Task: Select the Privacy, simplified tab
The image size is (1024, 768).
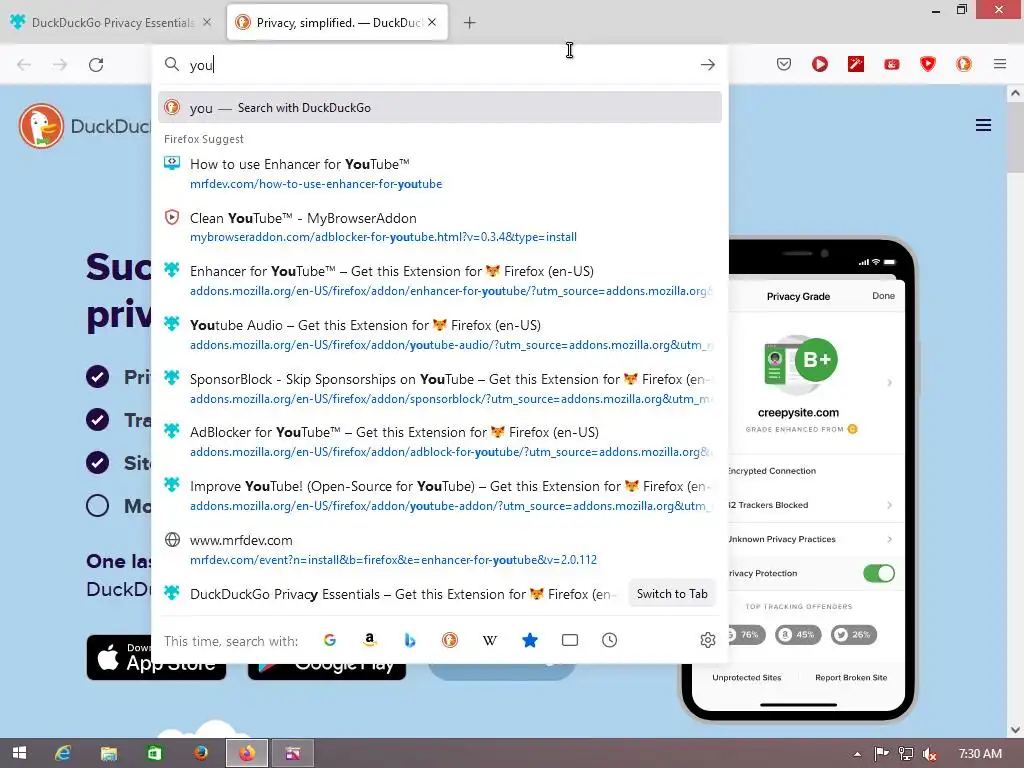Action: [x=337, y=23]
